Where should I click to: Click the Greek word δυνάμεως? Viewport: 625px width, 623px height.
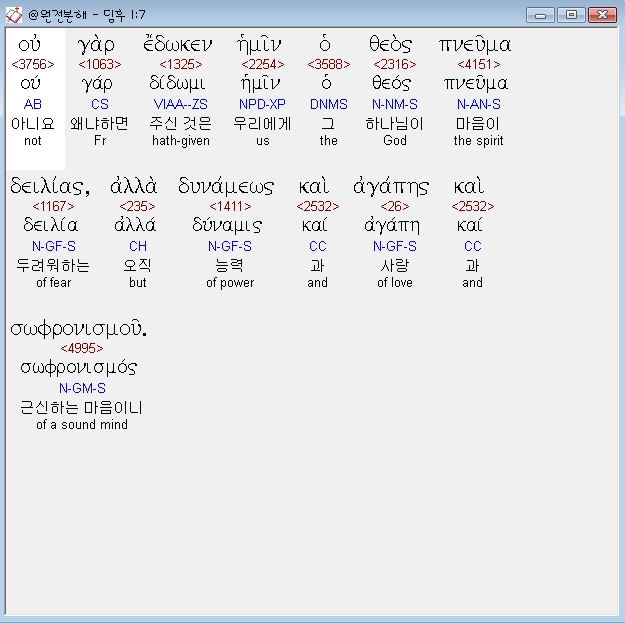226,187
